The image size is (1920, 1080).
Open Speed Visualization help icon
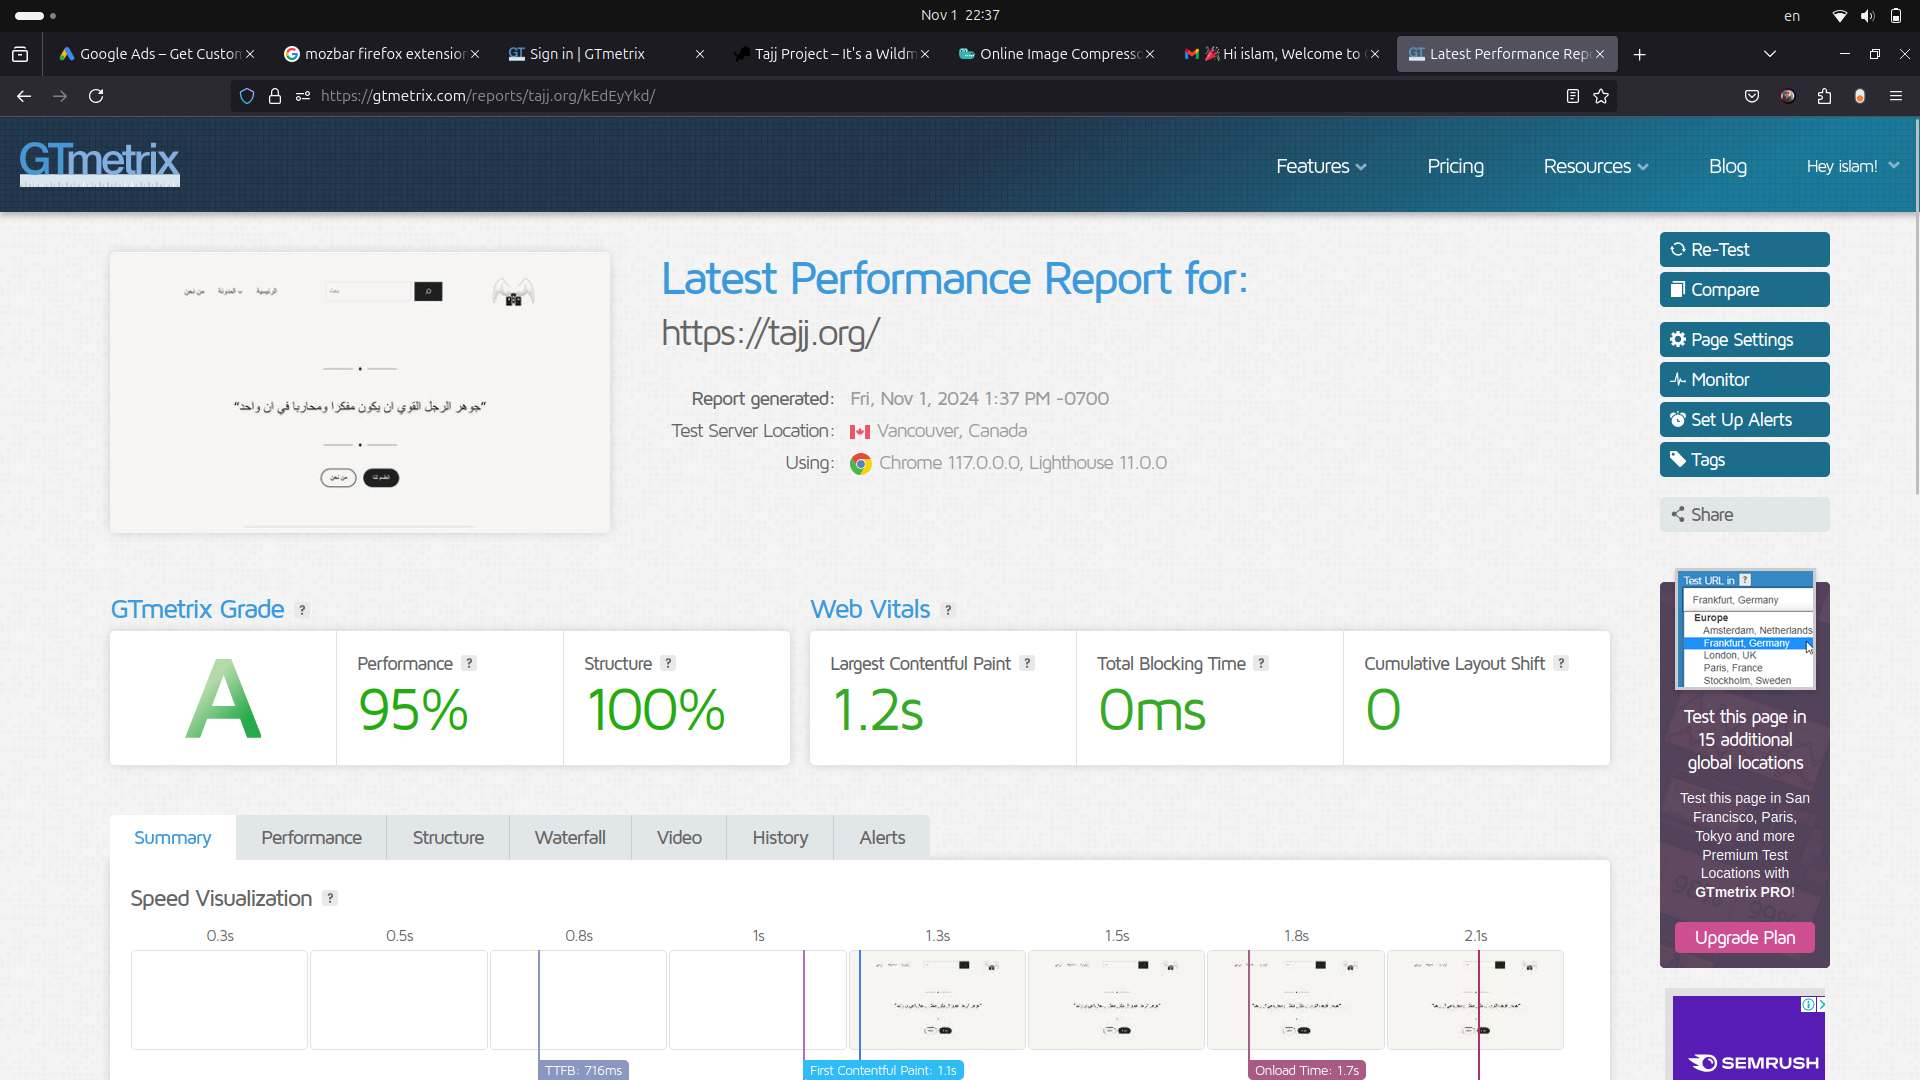330,898
